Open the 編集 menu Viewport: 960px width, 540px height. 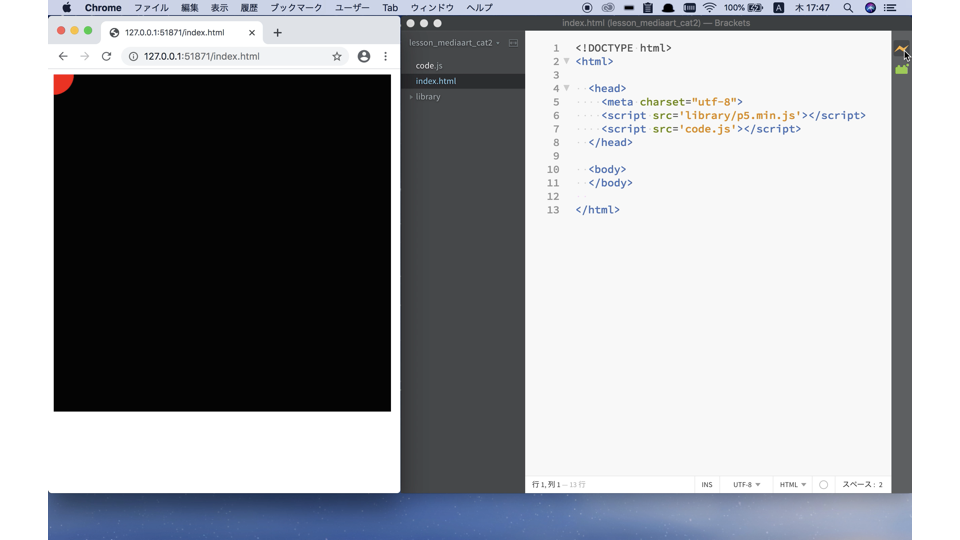[190, 8]
